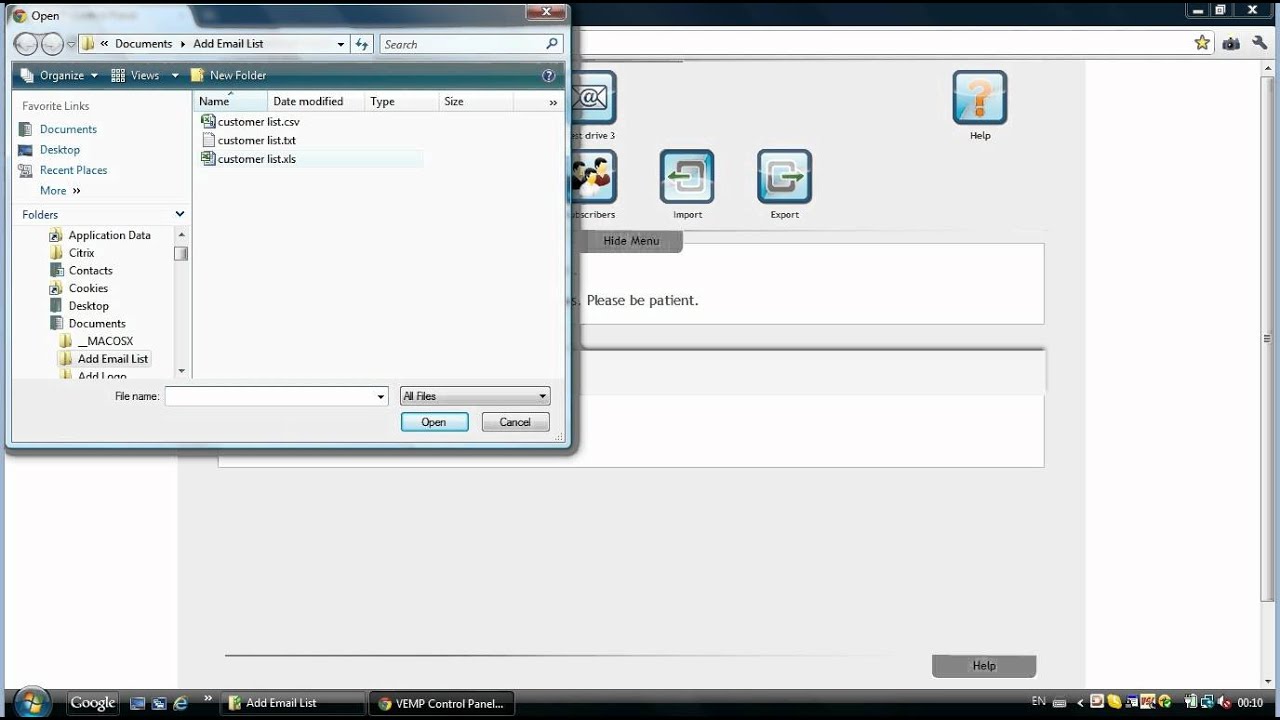Viewport: 1280px width, 720px height.
Task: Click the Help button at page bottom
Action: tap(984, 666)
